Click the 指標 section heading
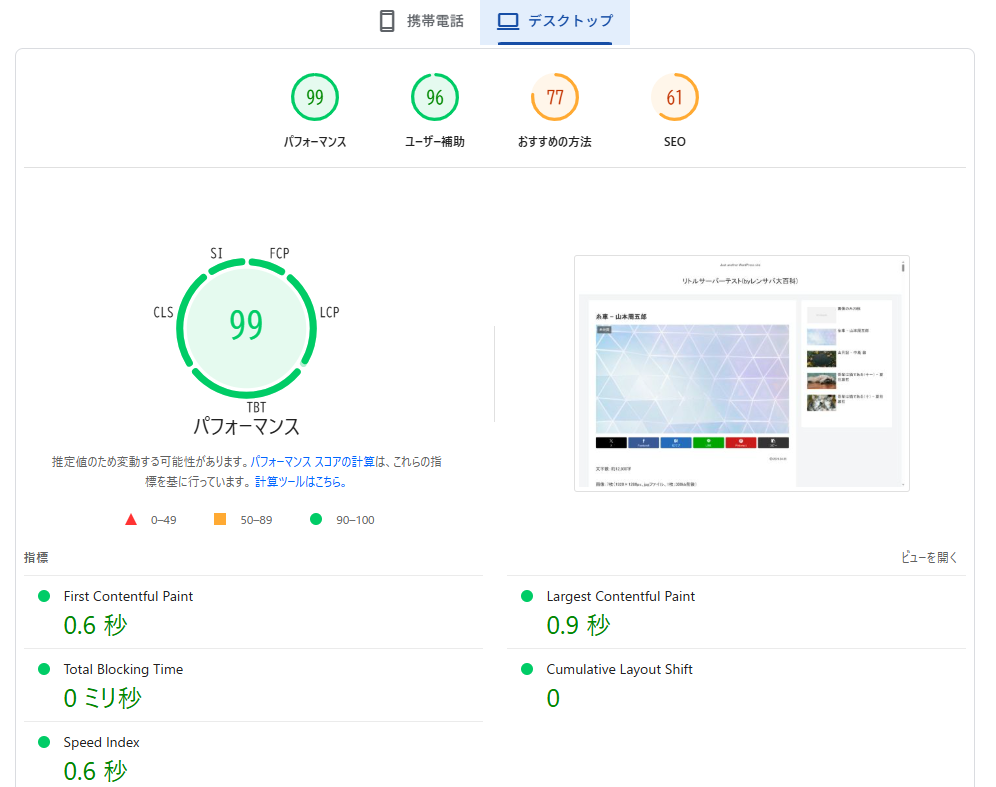The height and width of the screenshot is (787, 996). (36, 557)
